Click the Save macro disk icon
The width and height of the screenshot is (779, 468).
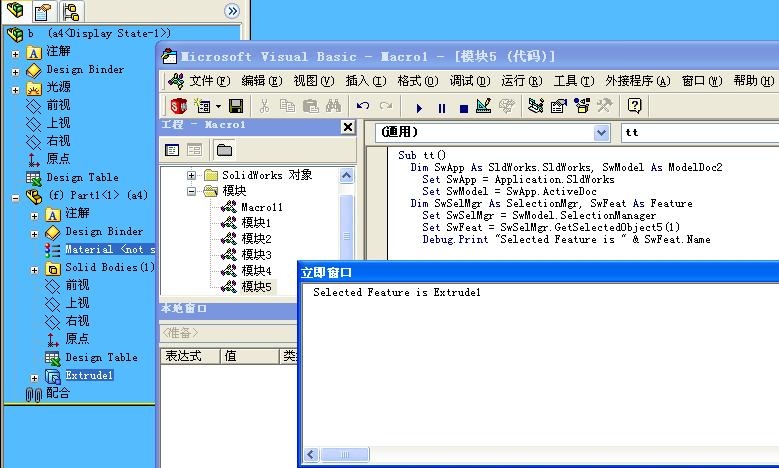coord(236,106)
